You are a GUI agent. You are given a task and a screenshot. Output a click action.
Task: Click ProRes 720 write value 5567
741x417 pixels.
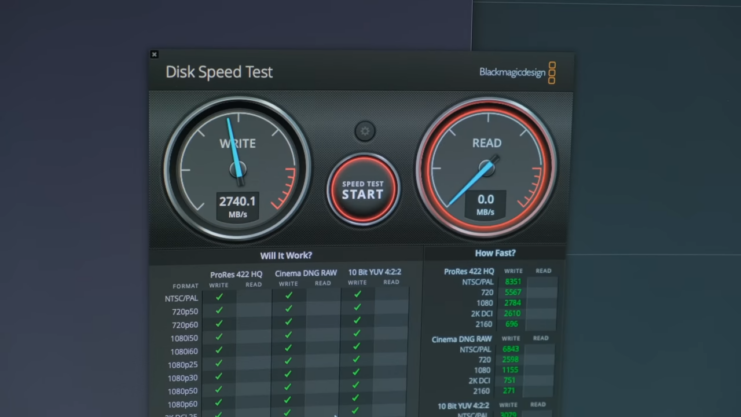point(513,293)
